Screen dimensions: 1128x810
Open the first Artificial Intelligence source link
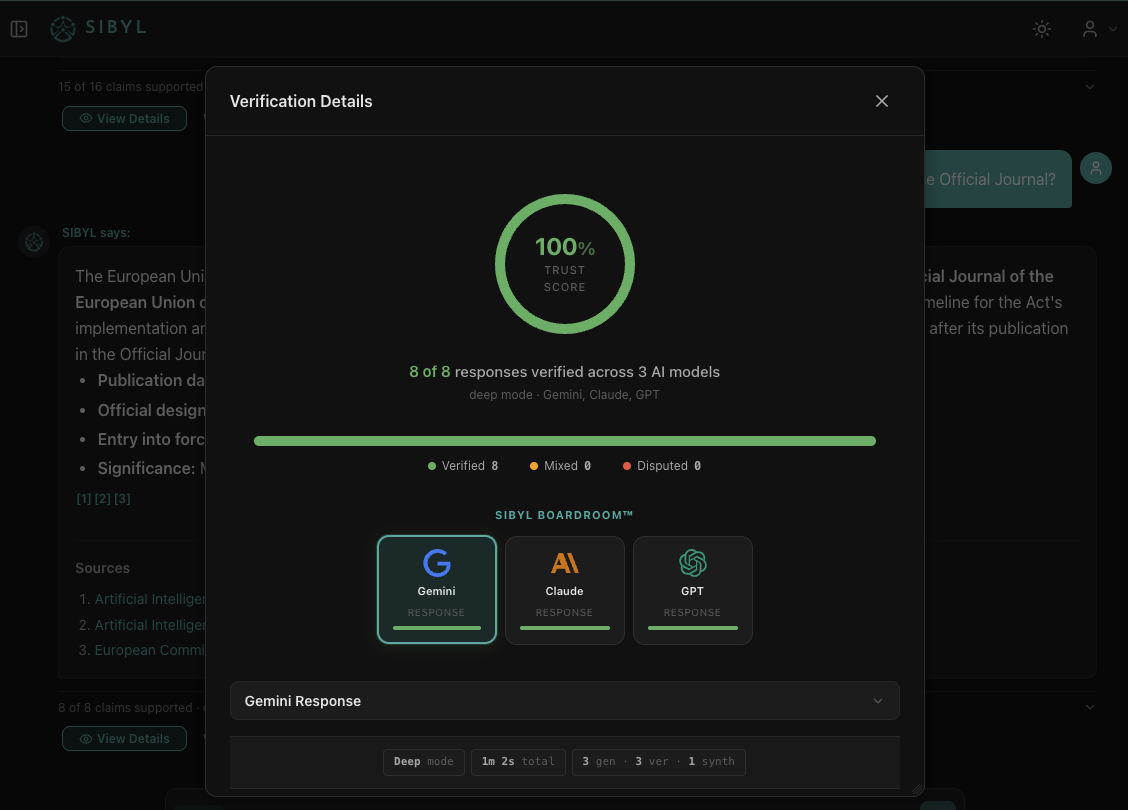(150, 599)
